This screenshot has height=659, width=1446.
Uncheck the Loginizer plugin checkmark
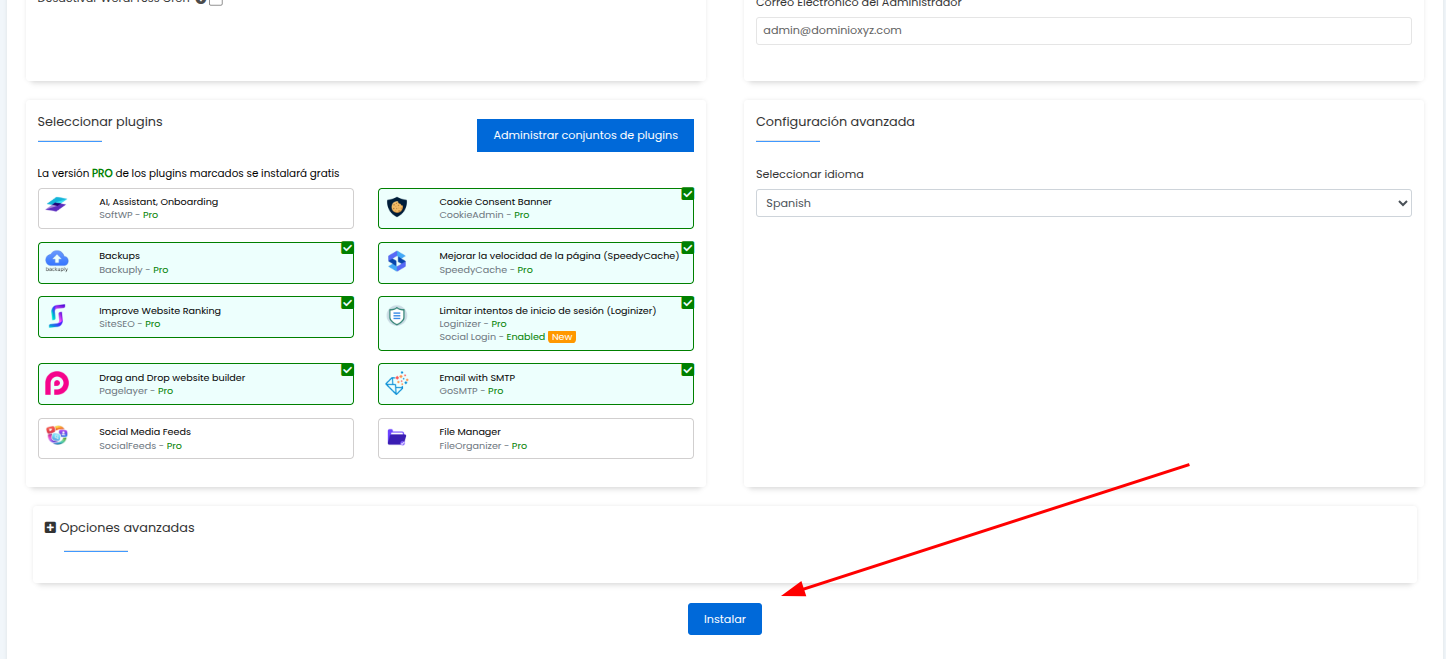687,303
